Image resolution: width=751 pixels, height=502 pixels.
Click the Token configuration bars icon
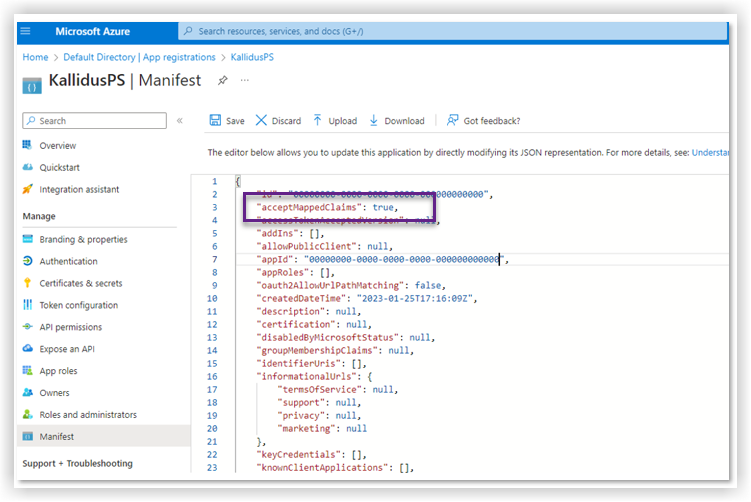pyautogui.click(x=27, y=305)
